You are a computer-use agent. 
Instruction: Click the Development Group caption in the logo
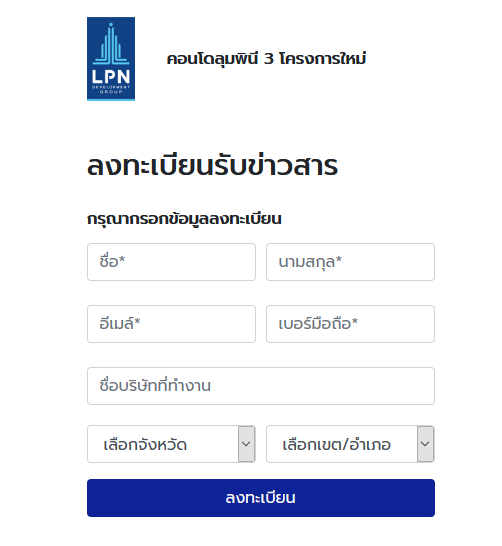[x=111, y=89]
